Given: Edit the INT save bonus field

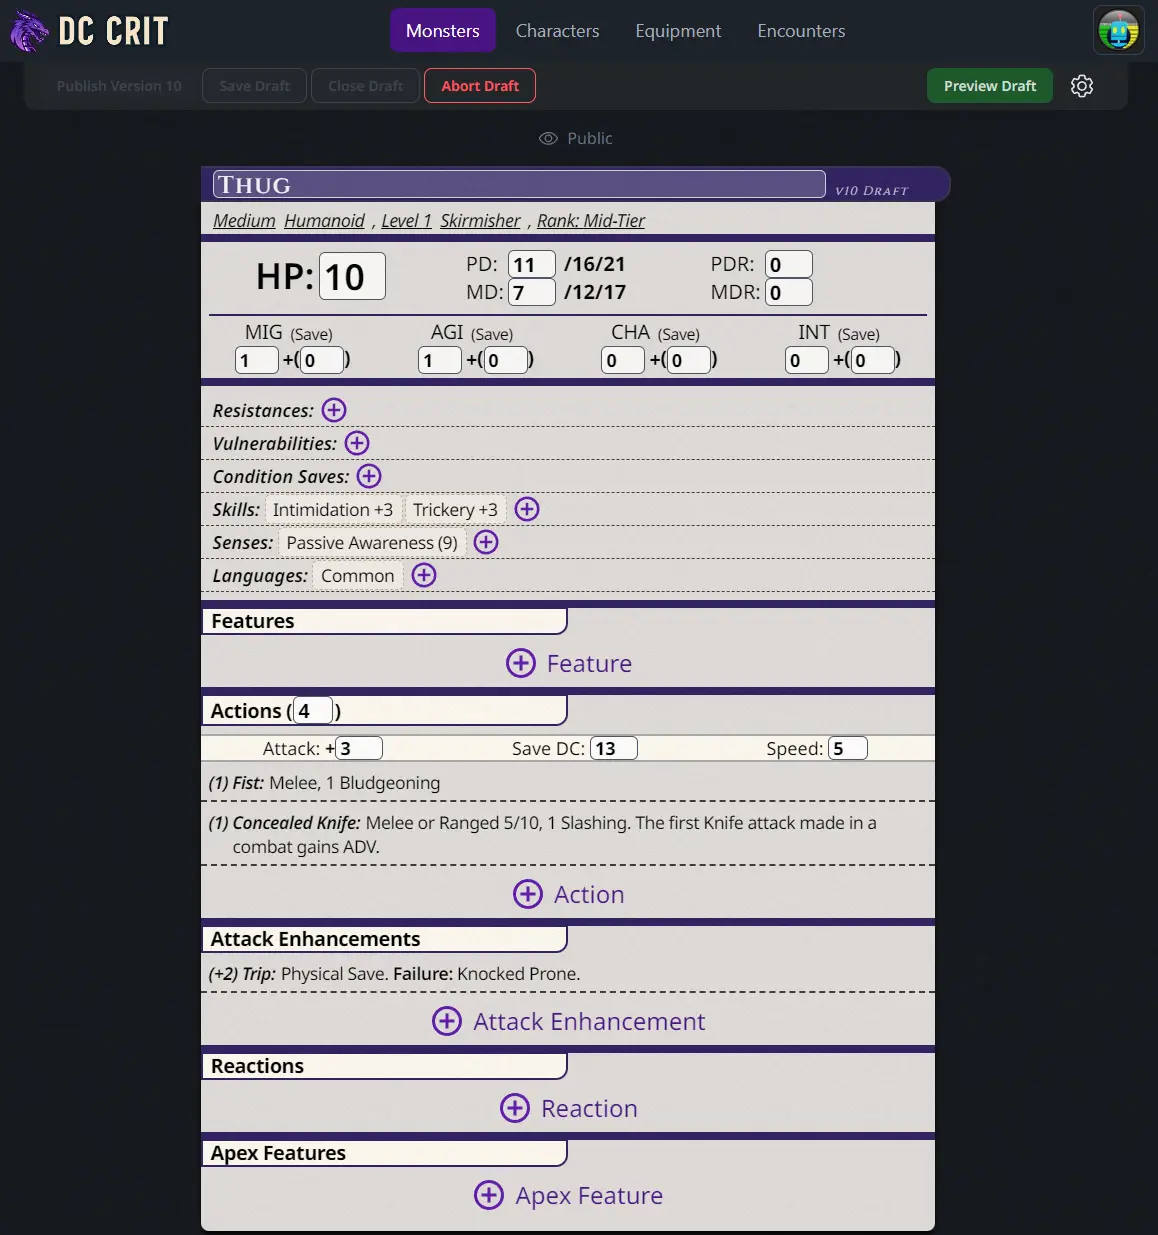Looking at the screenshot, I should pos(873,360).
